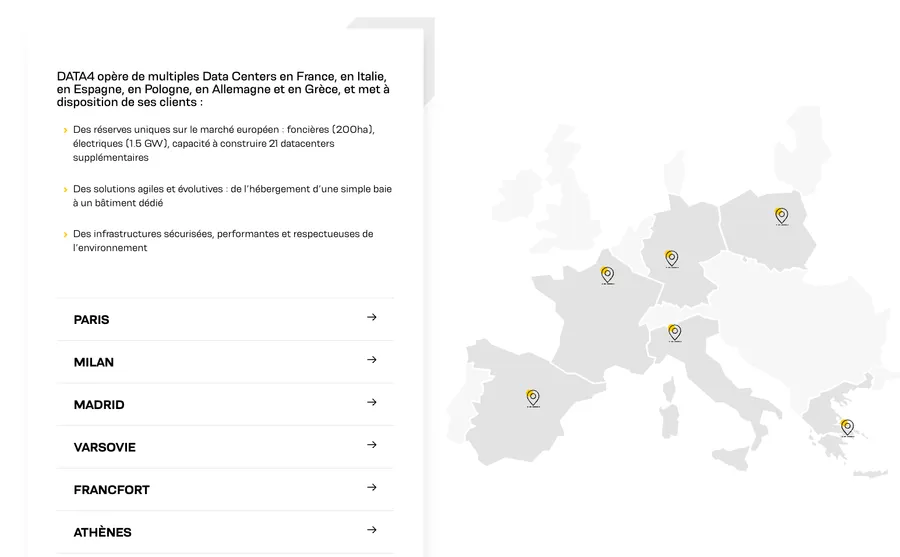Screen dimensions: 900x557
Task: Go to the FRANCFORT location label
Action: pyautogui.click(x=112, y=490)
